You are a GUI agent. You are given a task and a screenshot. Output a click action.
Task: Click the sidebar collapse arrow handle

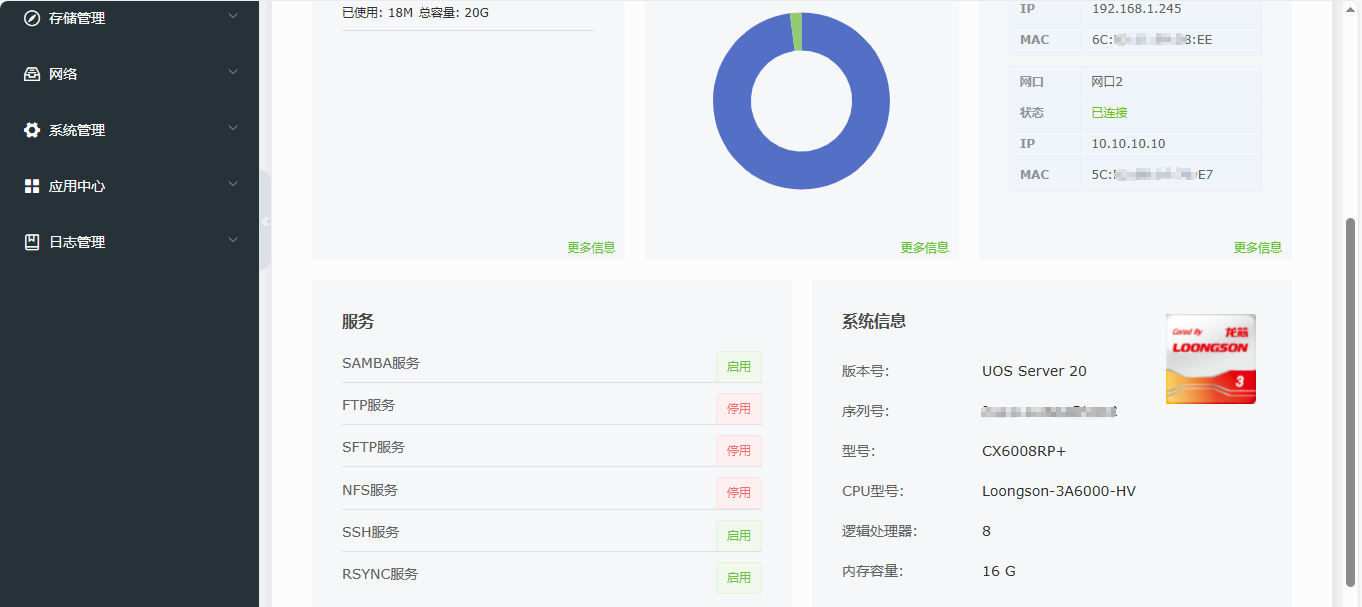pyautogui.click(x=266, y=221)
